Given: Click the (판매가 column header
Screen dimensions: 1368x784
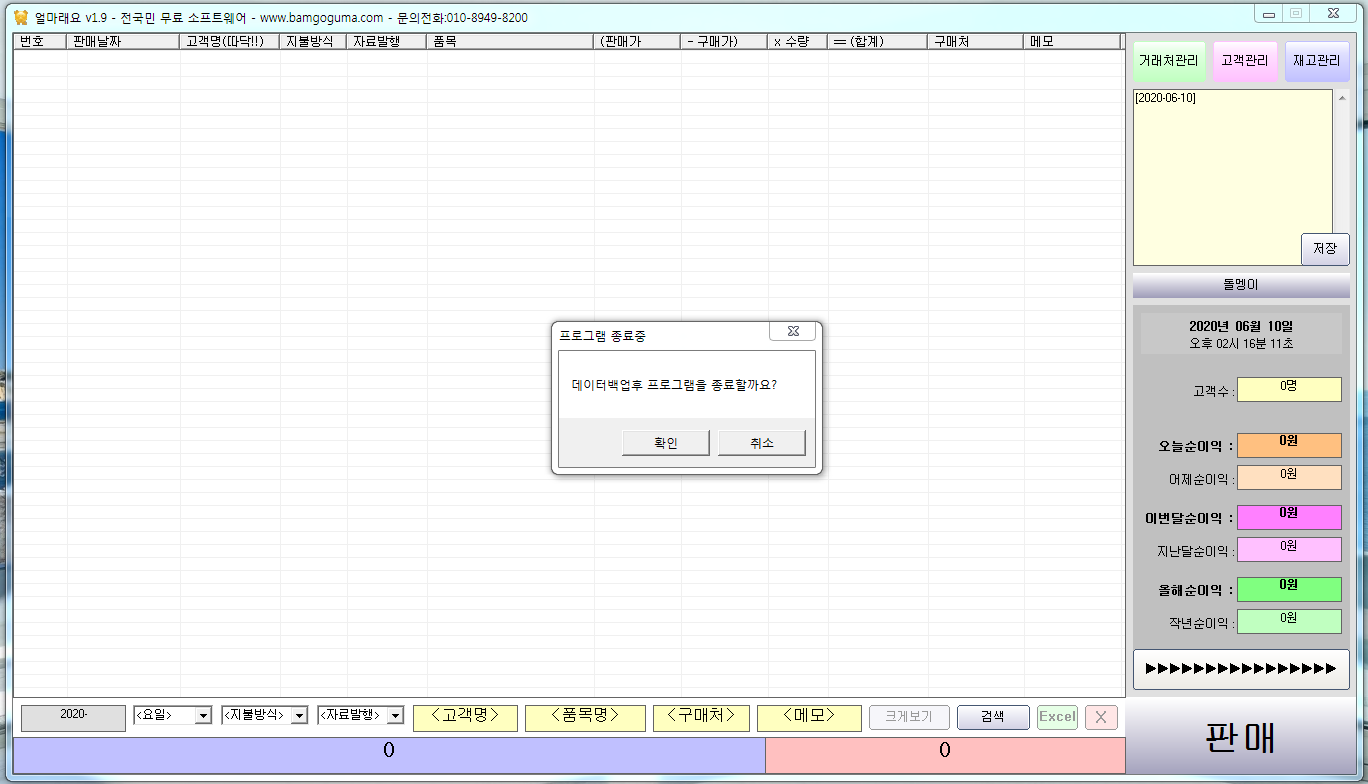Looking at the screenshot, I should pos(638,42).
